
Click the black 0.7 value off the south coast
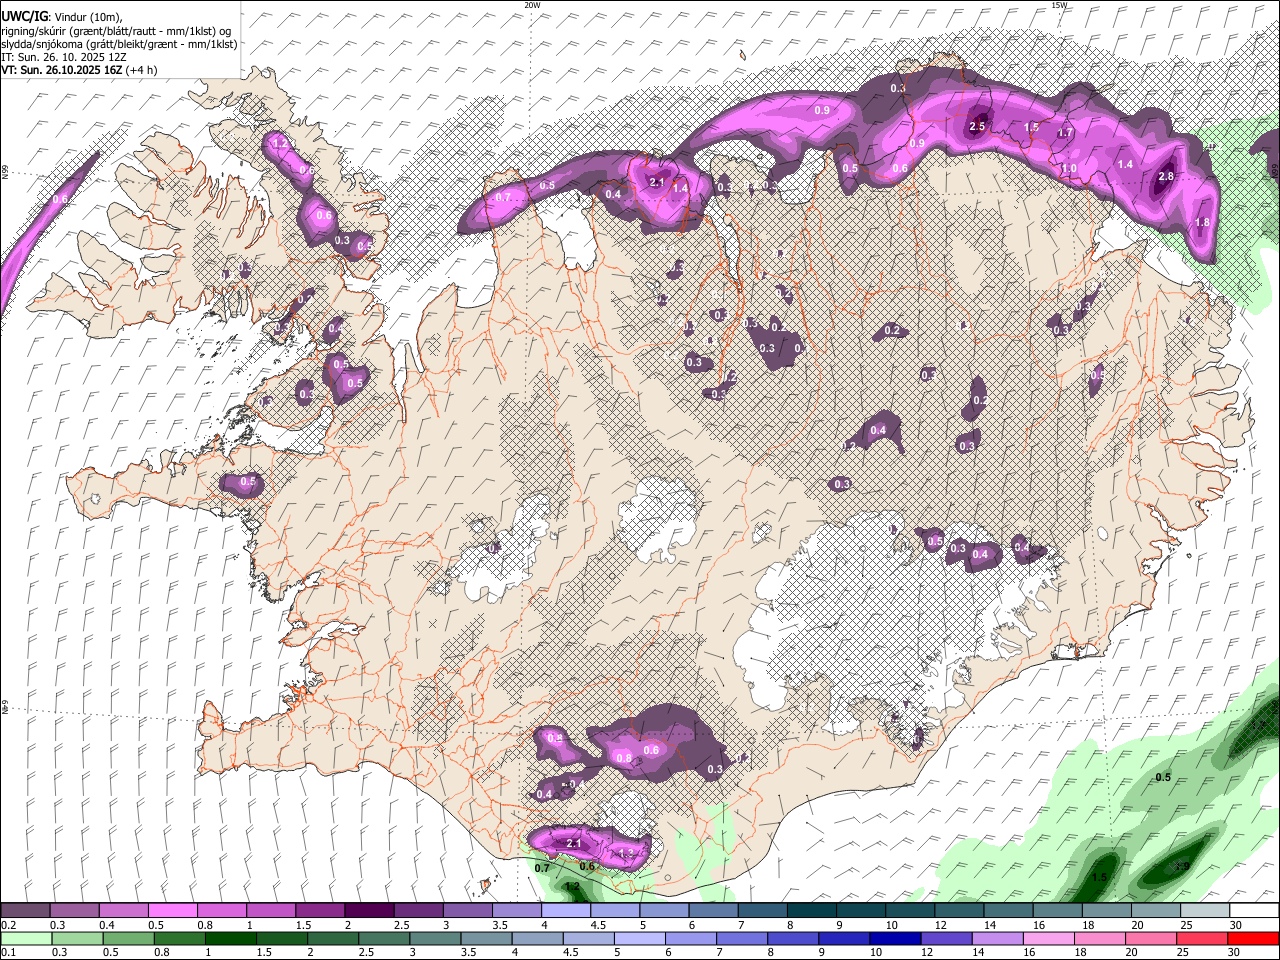pyautogui.click(x=542, y=868)
